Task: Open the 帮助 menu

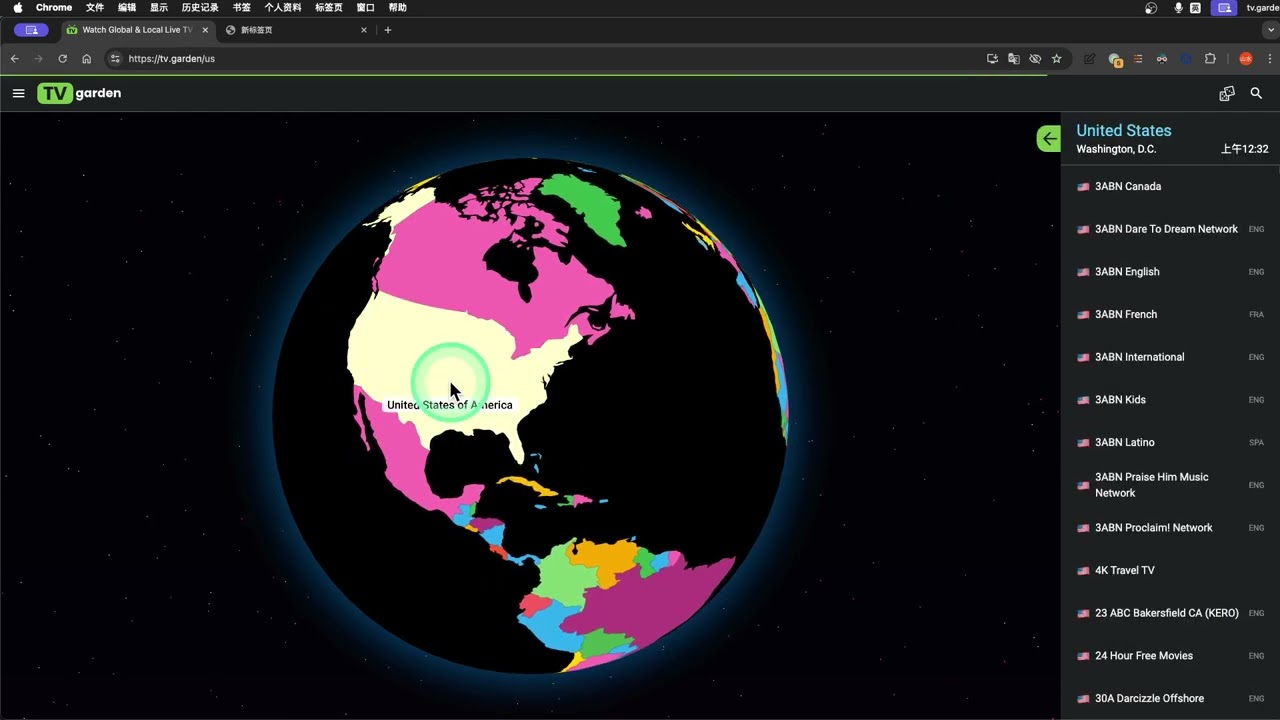Action: (x=398, y=7)
